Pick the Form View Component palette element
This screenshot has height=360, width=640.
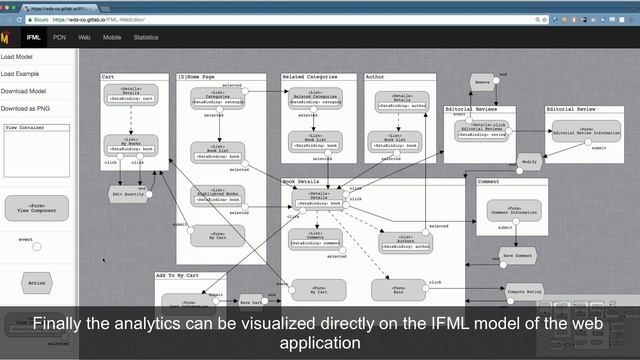click(x=37, y=208)
